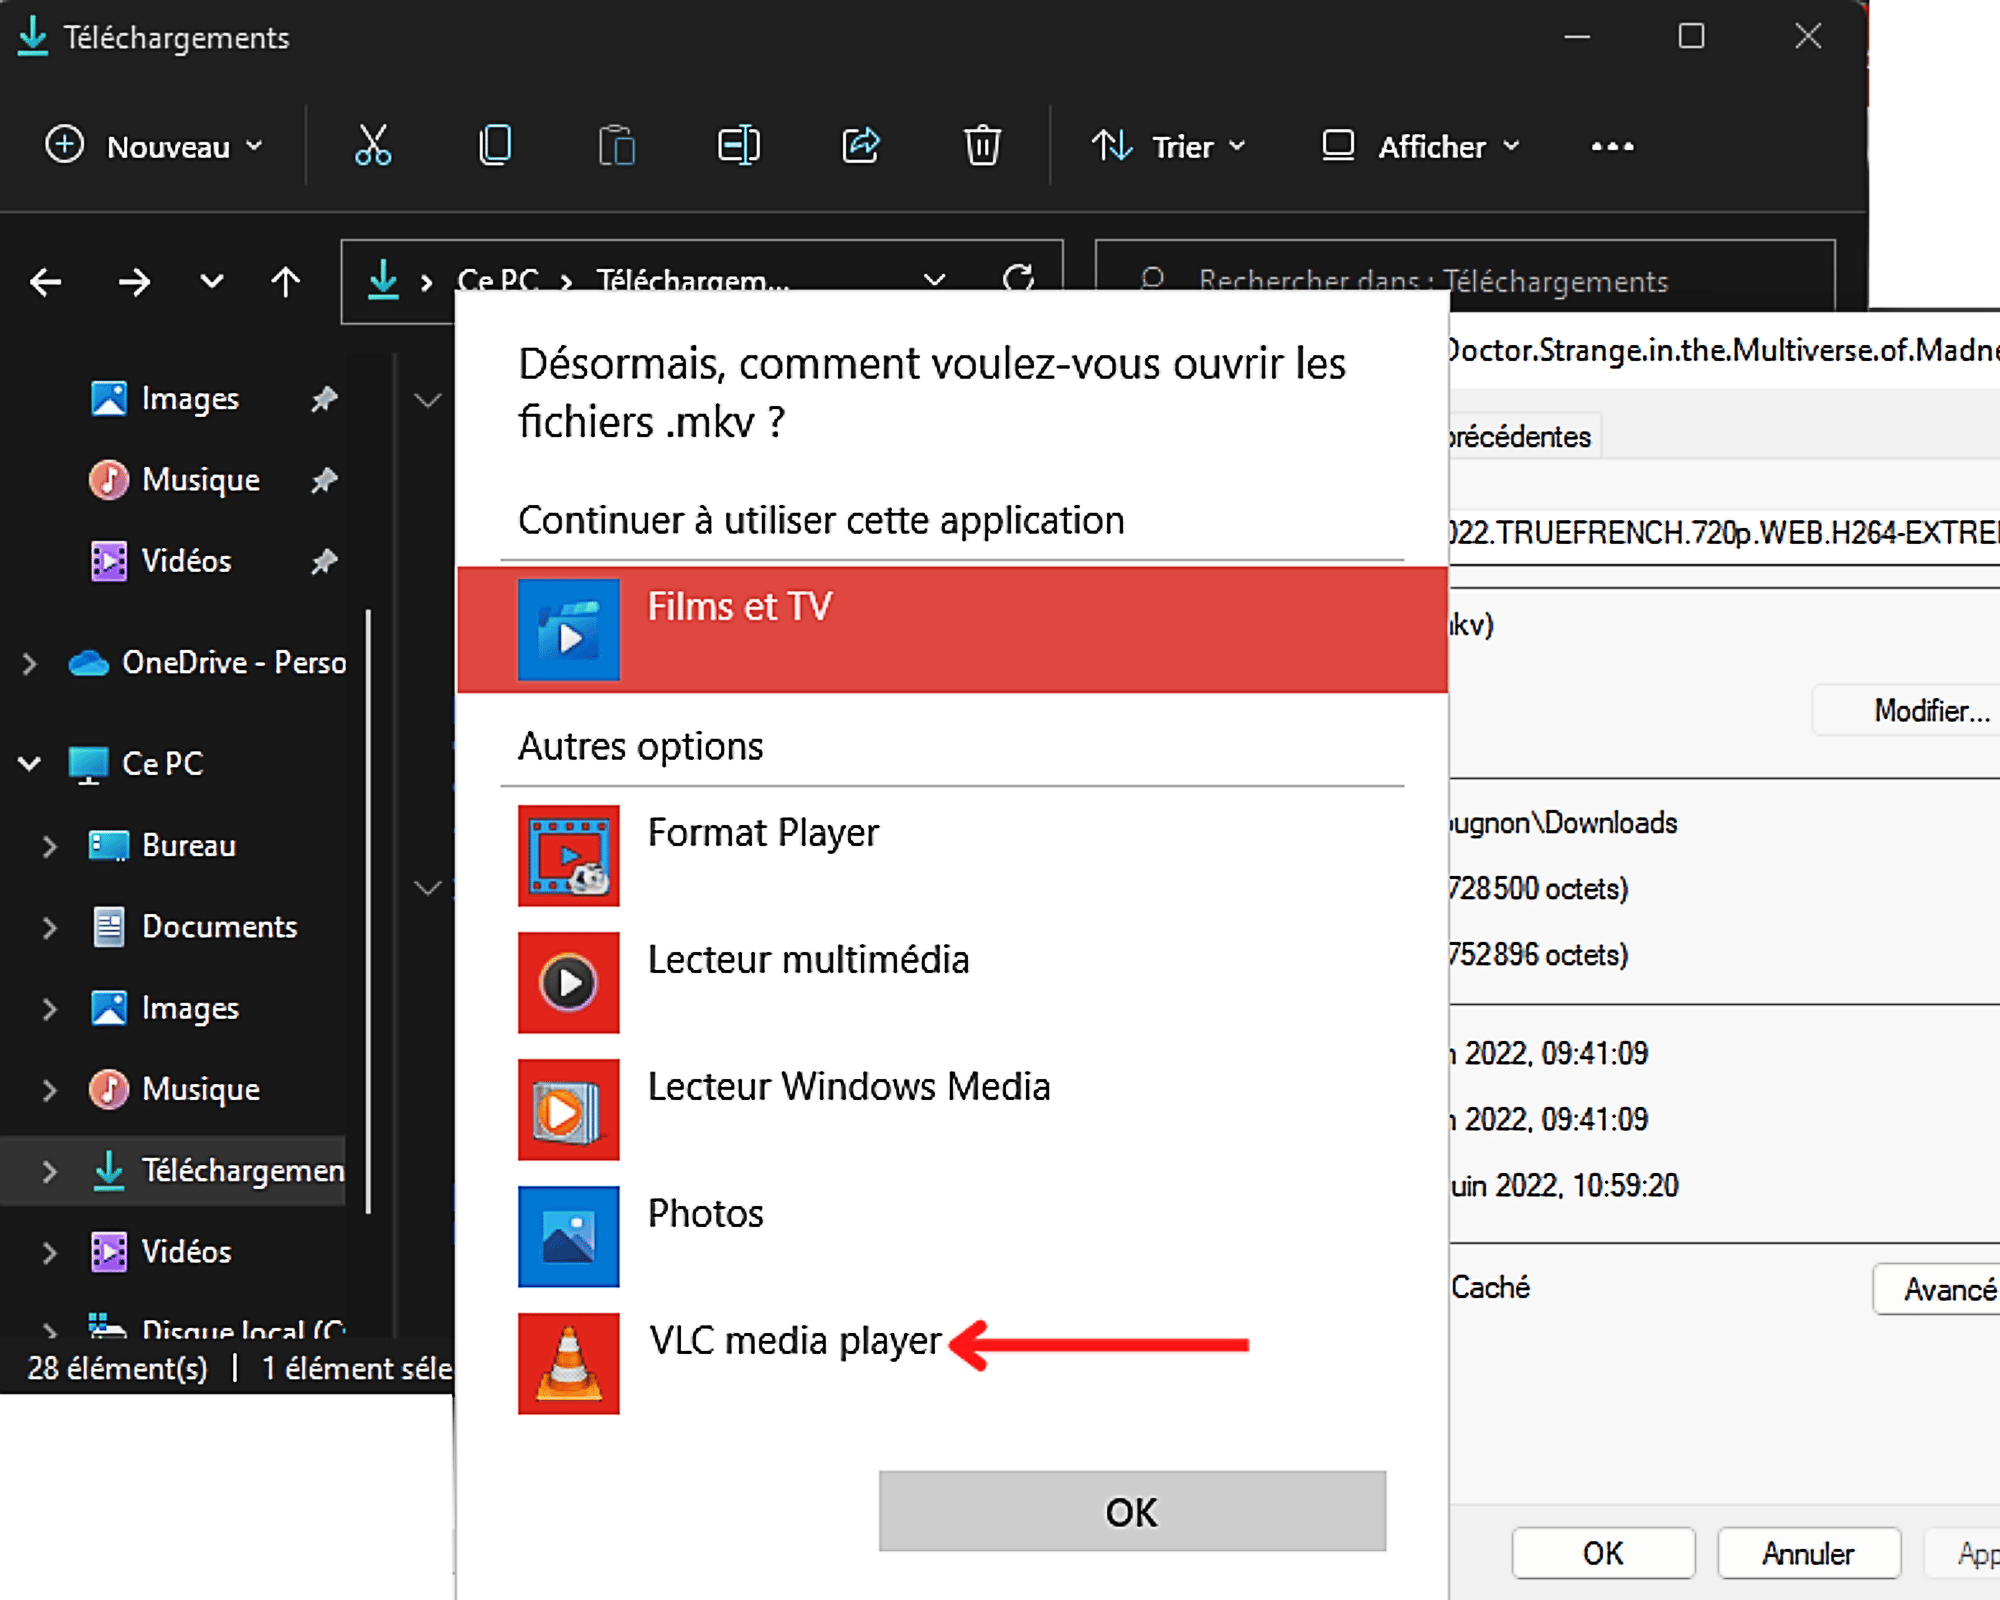Expand OneDrive - Perso tree node
This screenshot has height=1600, width=2000.
click(29, 663)
